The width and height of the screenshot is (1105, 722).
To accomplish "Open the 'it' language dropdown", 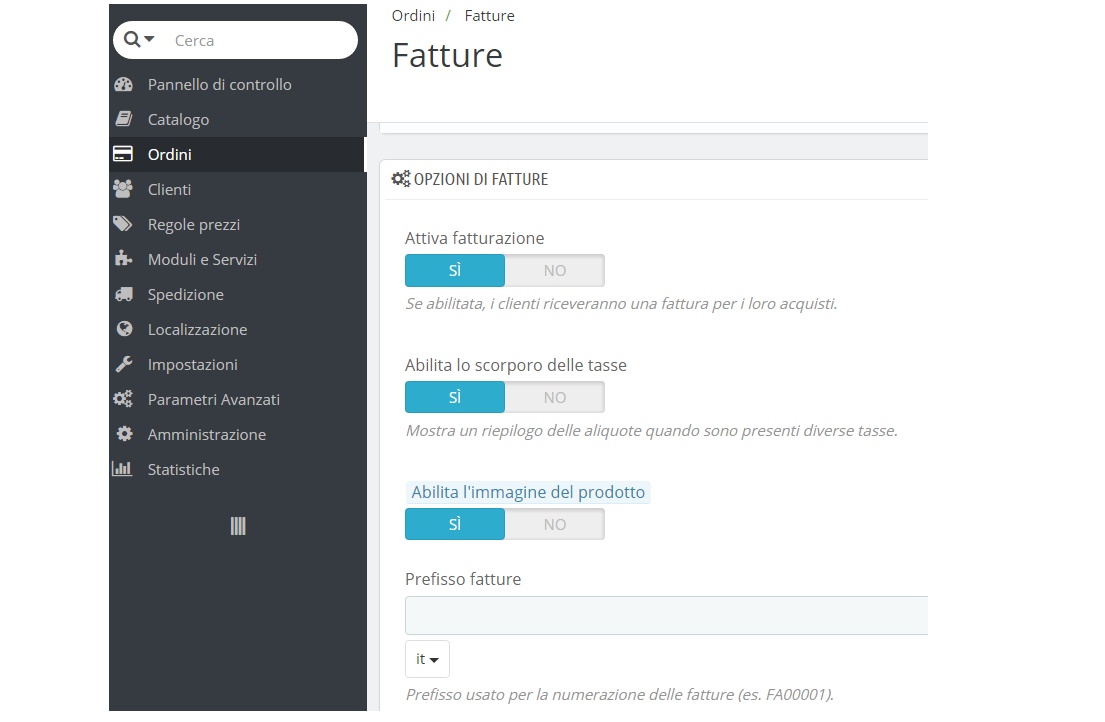I will (x=427, y=660).
